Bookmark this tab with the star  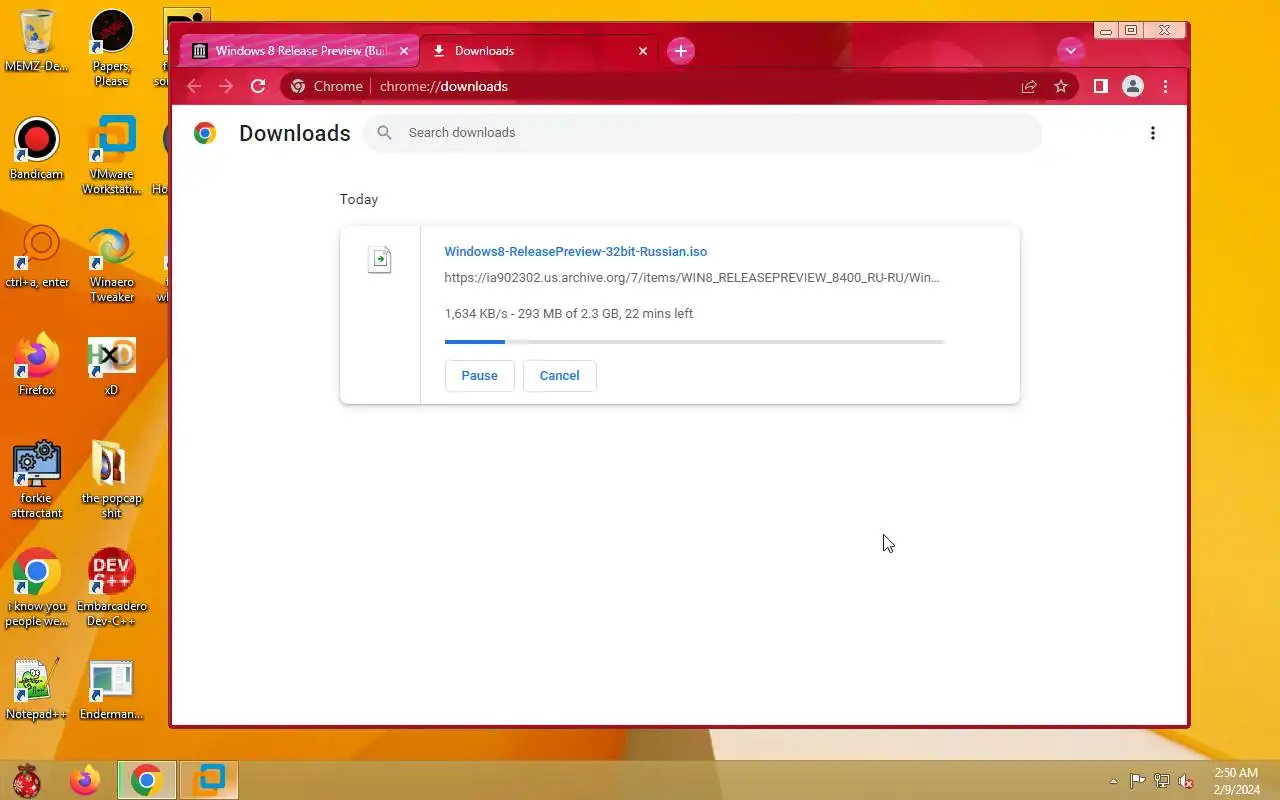click(x=1061, y=86)
